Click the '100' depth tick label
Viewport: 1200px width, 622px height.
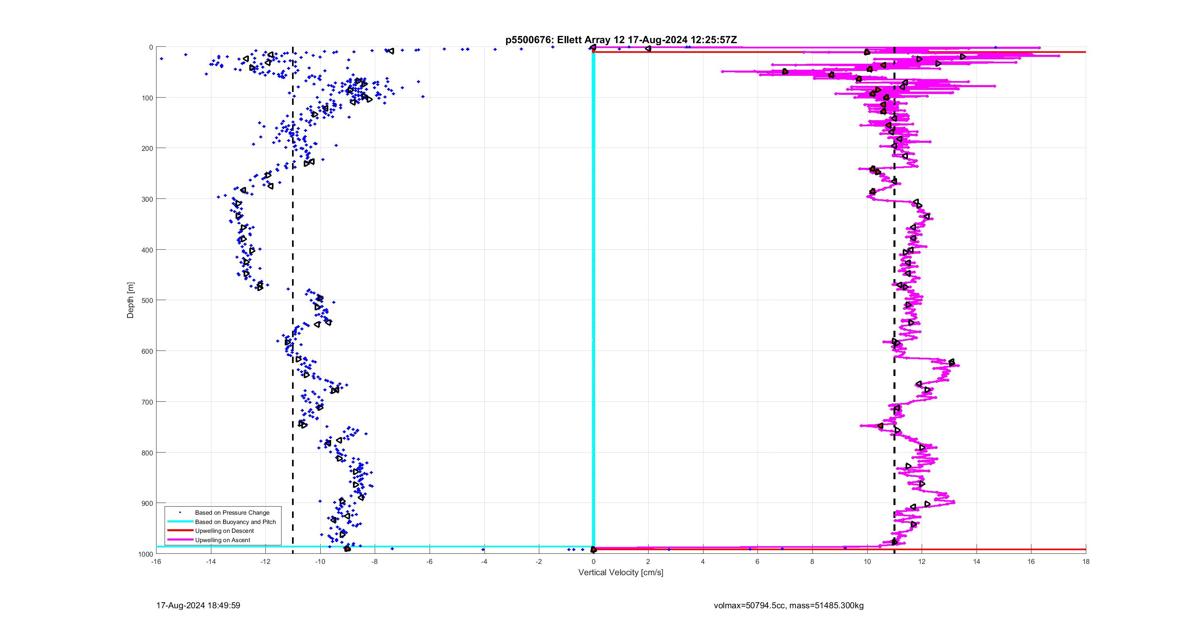(146, 98)
